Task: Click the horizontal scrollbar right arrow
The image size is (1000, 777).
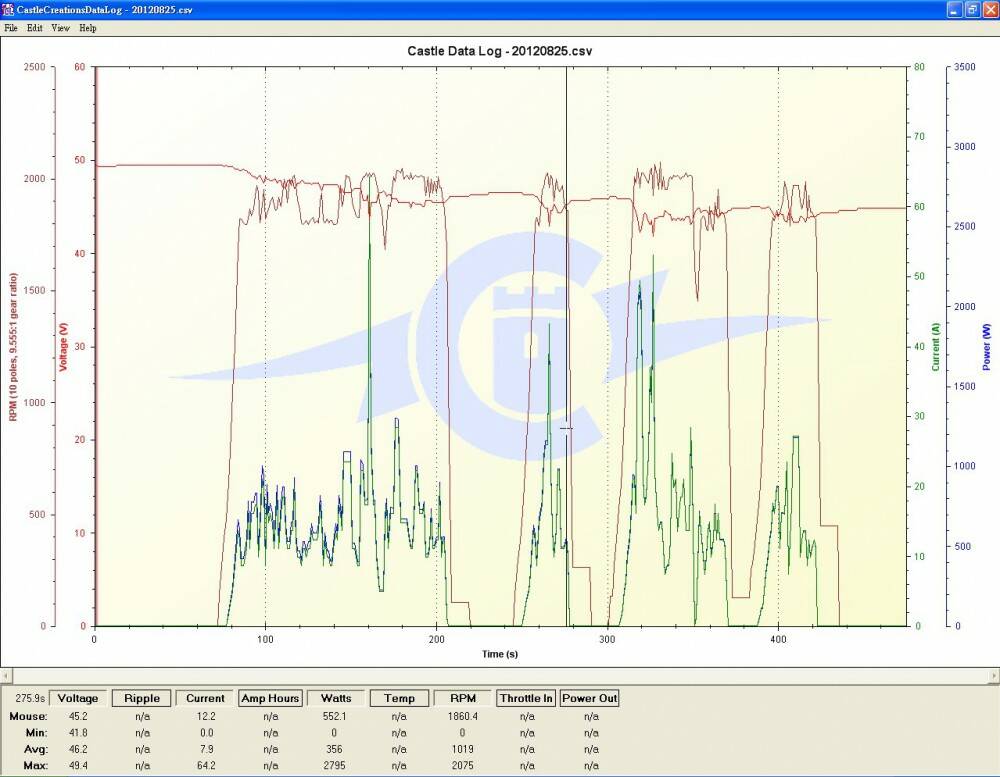Action: click(x=994, y=675)
